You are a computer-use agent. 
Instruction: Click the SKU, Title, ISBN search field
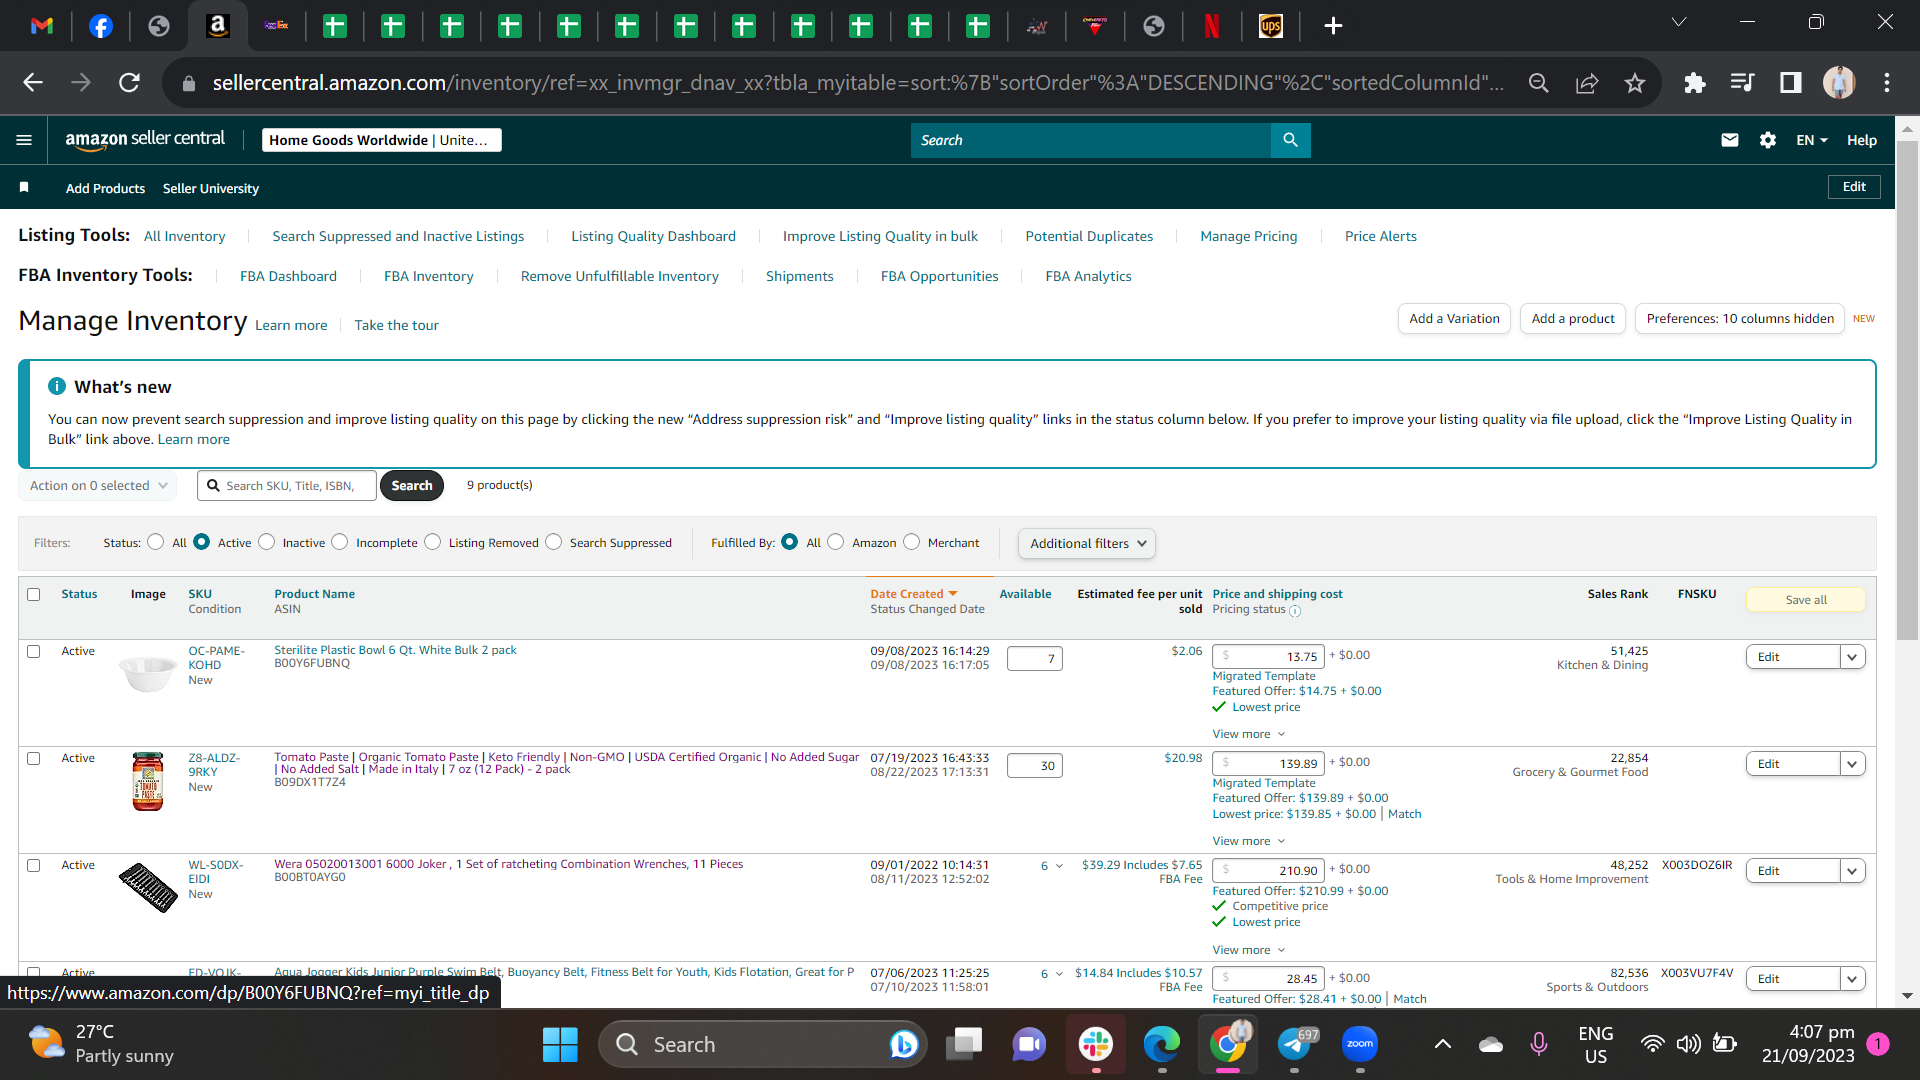click(x=287, y=486)
